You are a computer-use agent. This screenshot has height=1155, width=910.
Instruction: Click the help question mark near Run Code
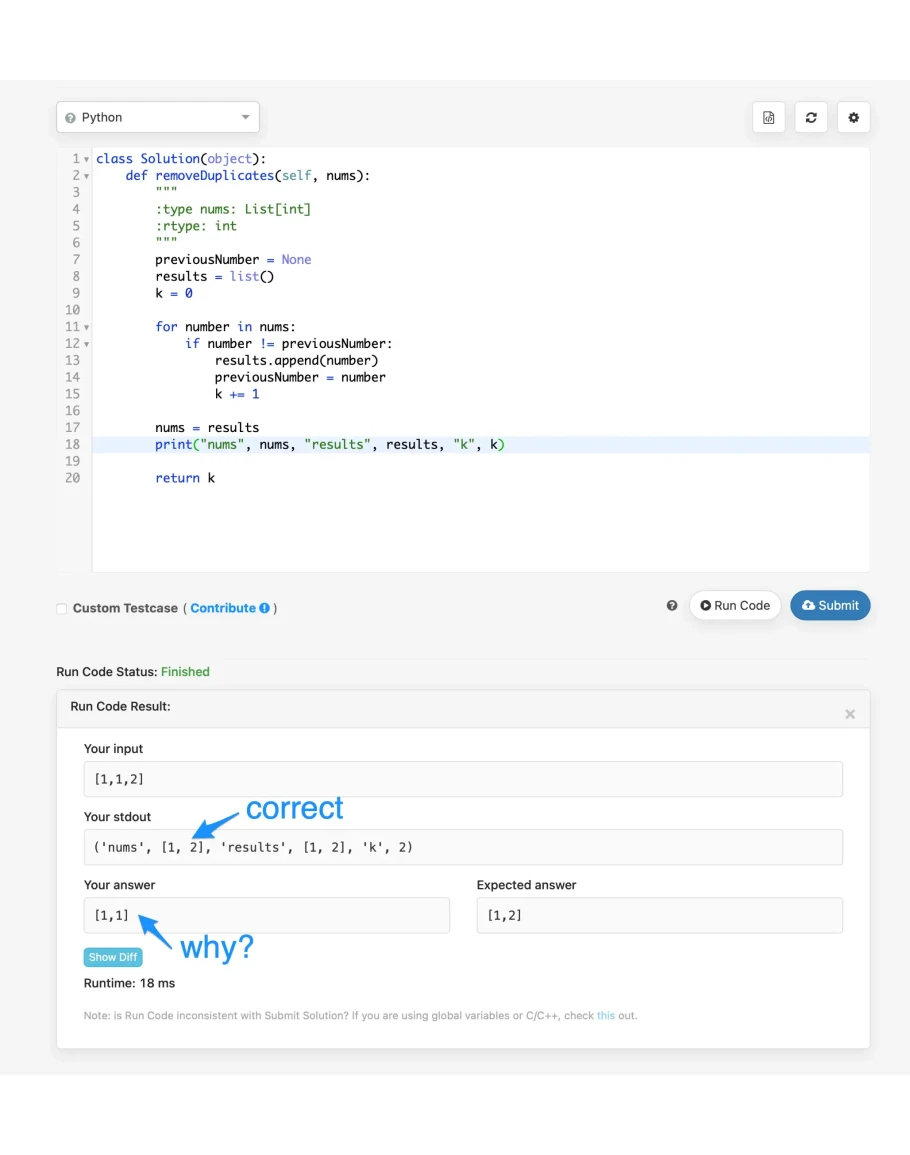tap(672, 606)
